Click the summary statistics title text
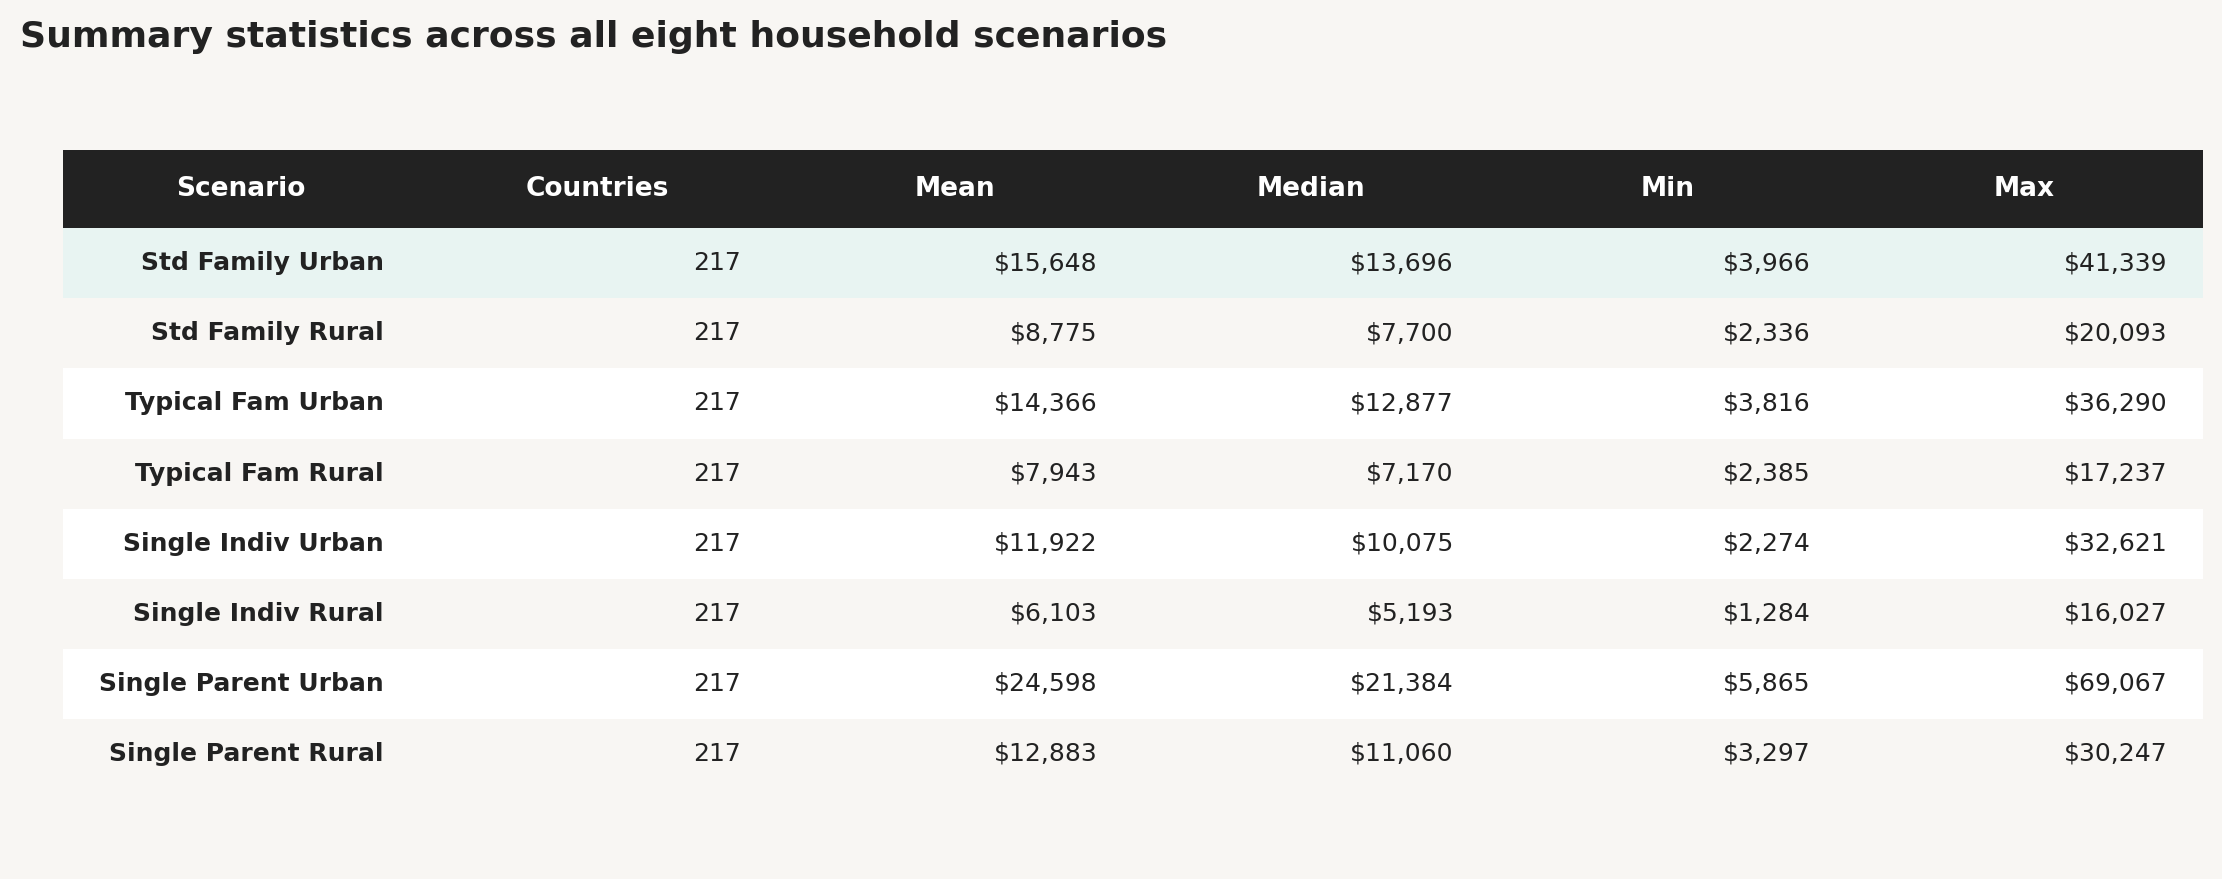 [x=593, y=36]
